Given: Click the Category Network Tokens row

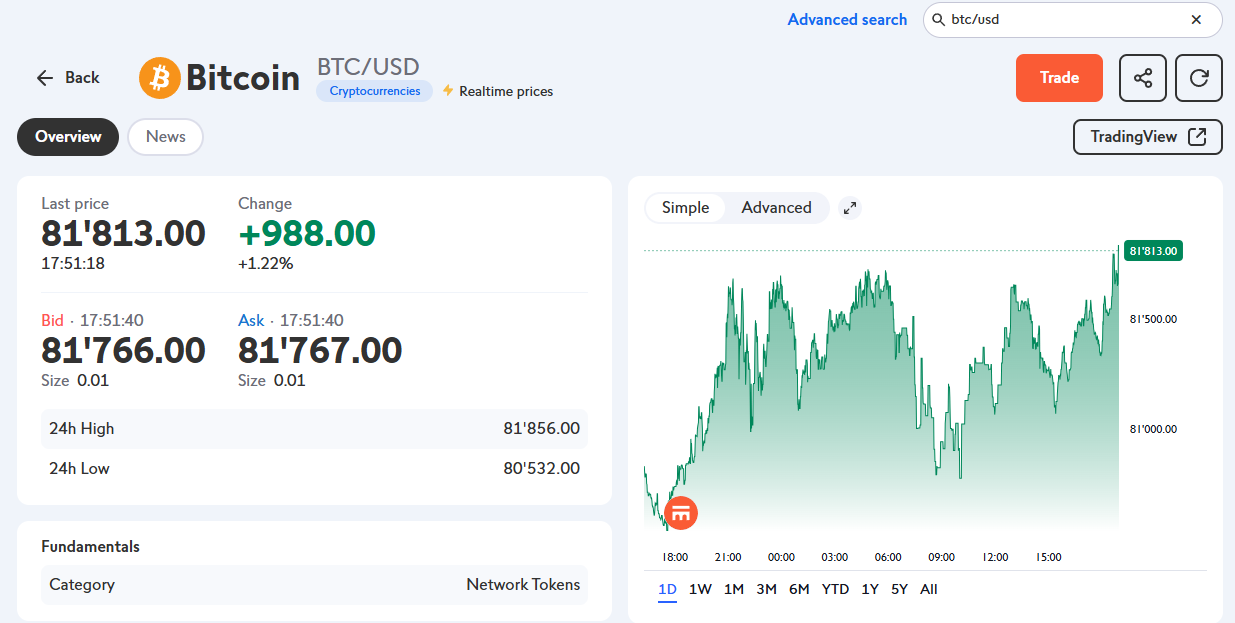Looking at the screenshot, I should (314, 585).
